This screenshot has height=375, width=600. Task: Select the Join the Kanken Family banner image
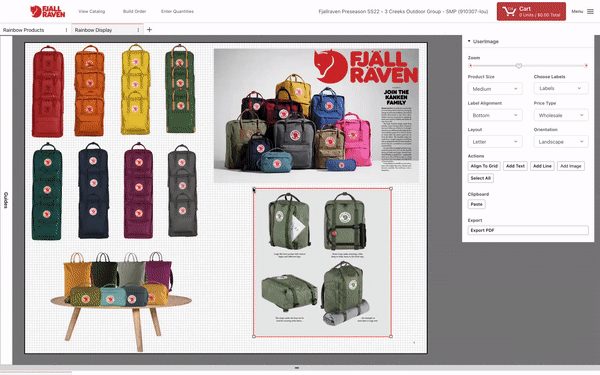(x=316, y=116)
